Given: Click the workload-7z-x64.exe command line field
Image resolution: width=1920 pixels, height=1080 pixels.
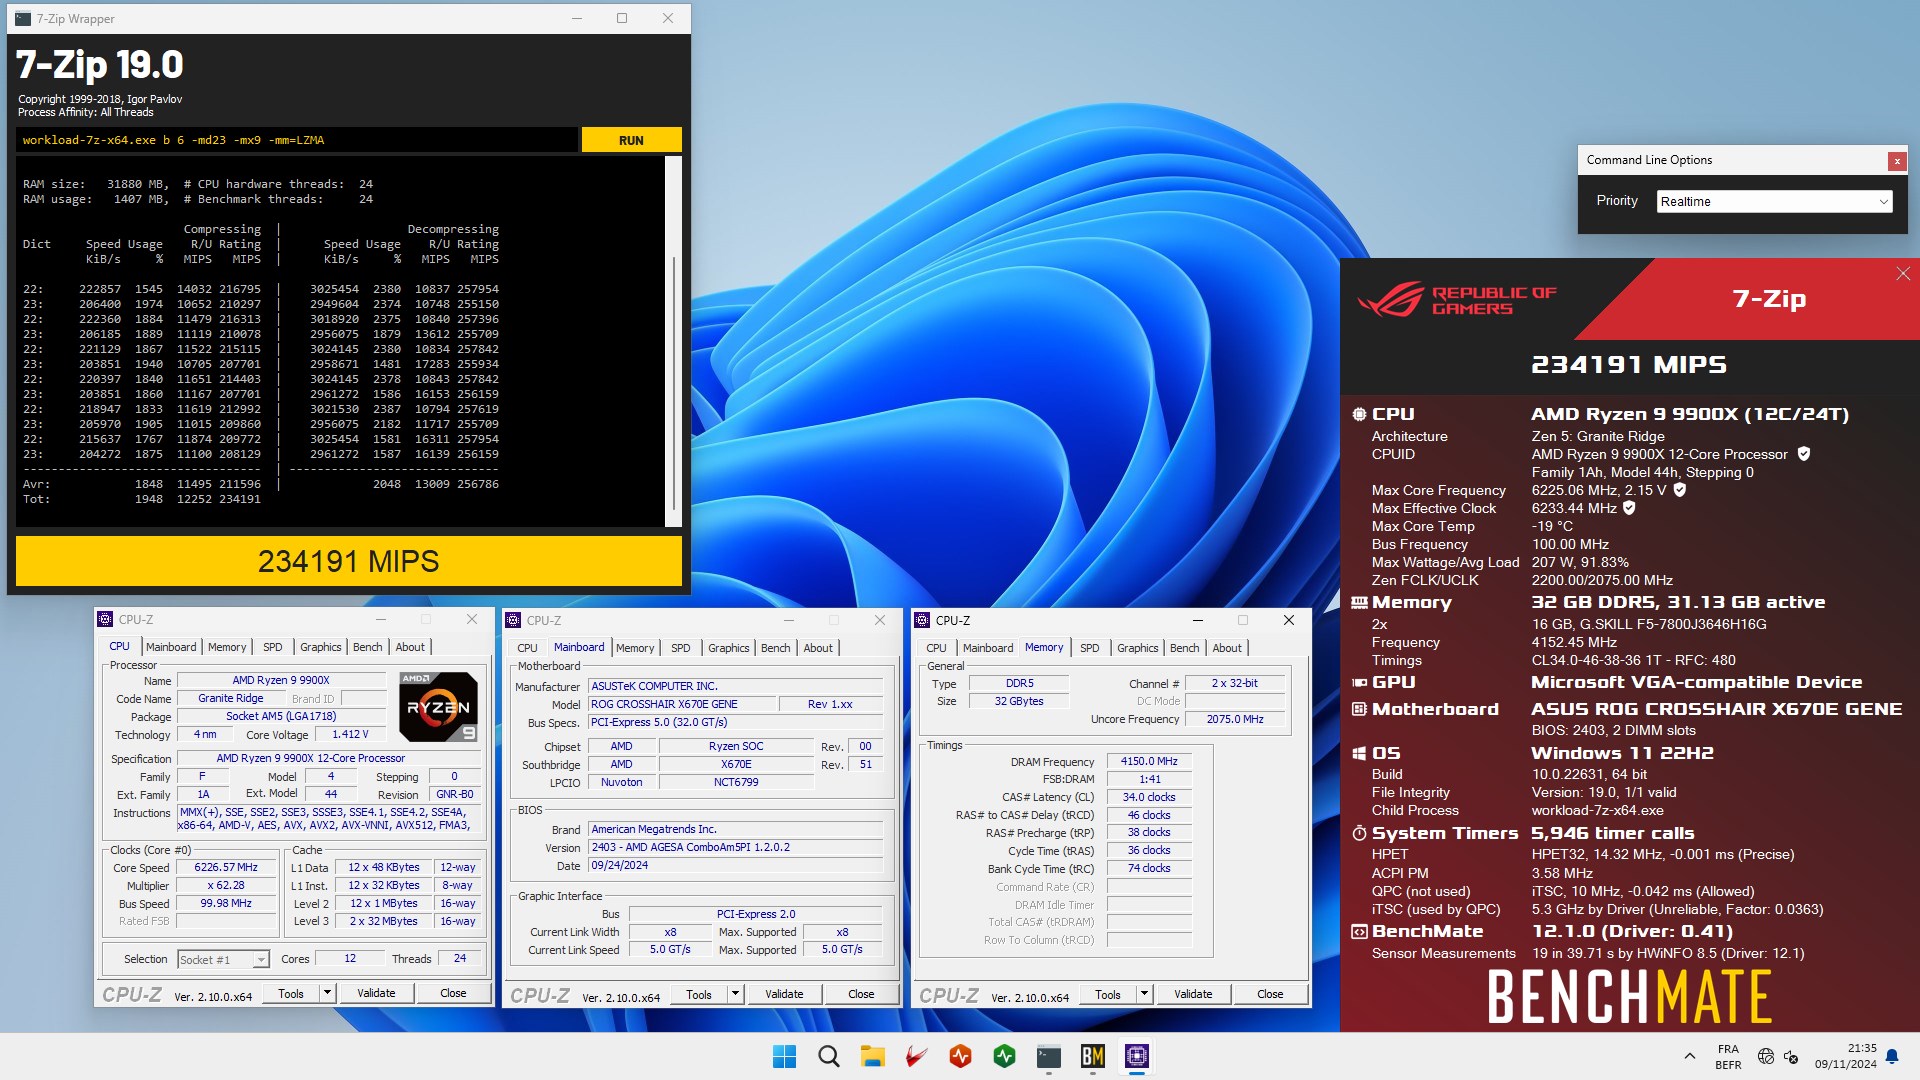Looking at the screenshot, I should [x=297, y=140].
